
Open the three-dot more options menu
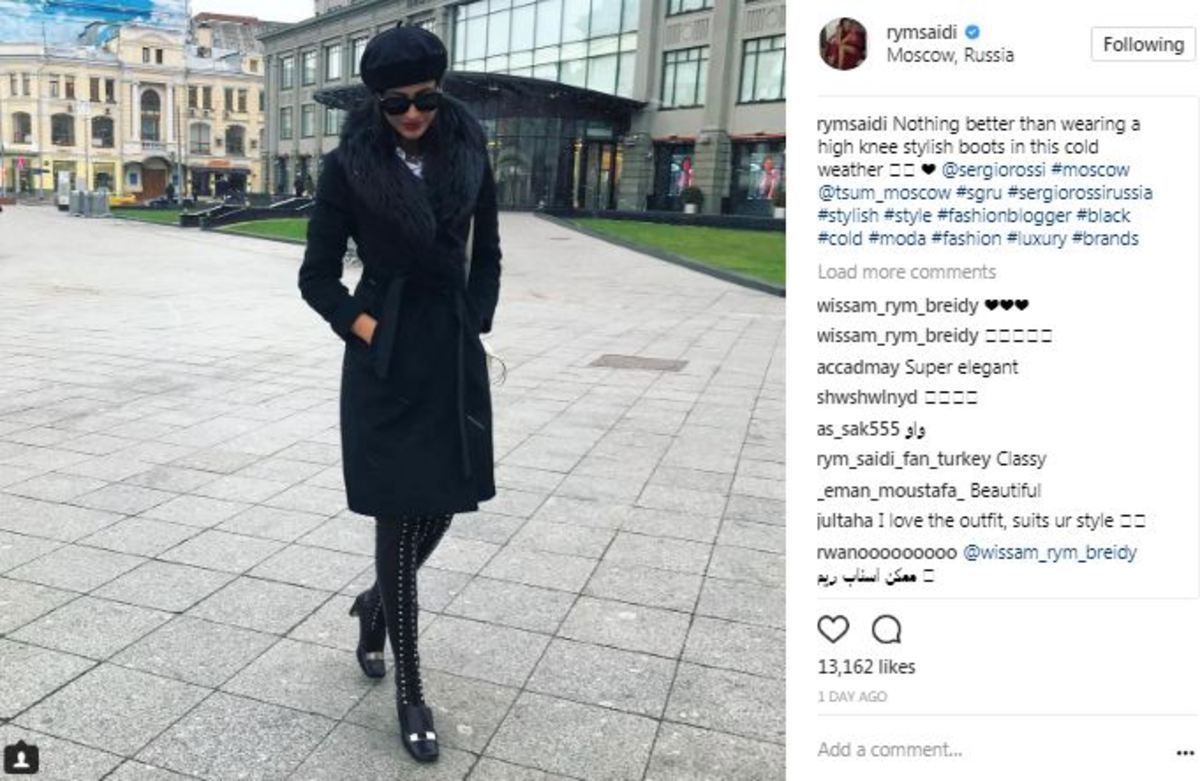tap(1185, 751)
